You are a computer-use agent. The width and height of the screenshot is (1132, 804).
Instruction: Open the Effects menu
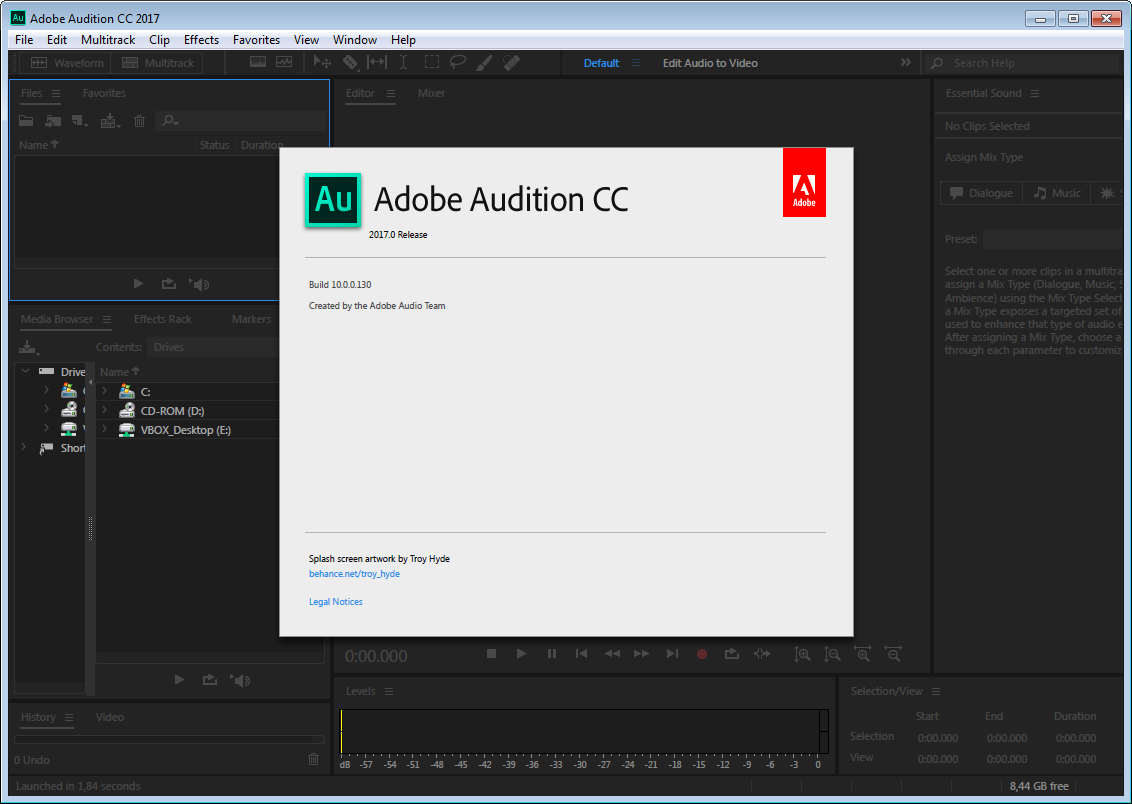(201, 40)
